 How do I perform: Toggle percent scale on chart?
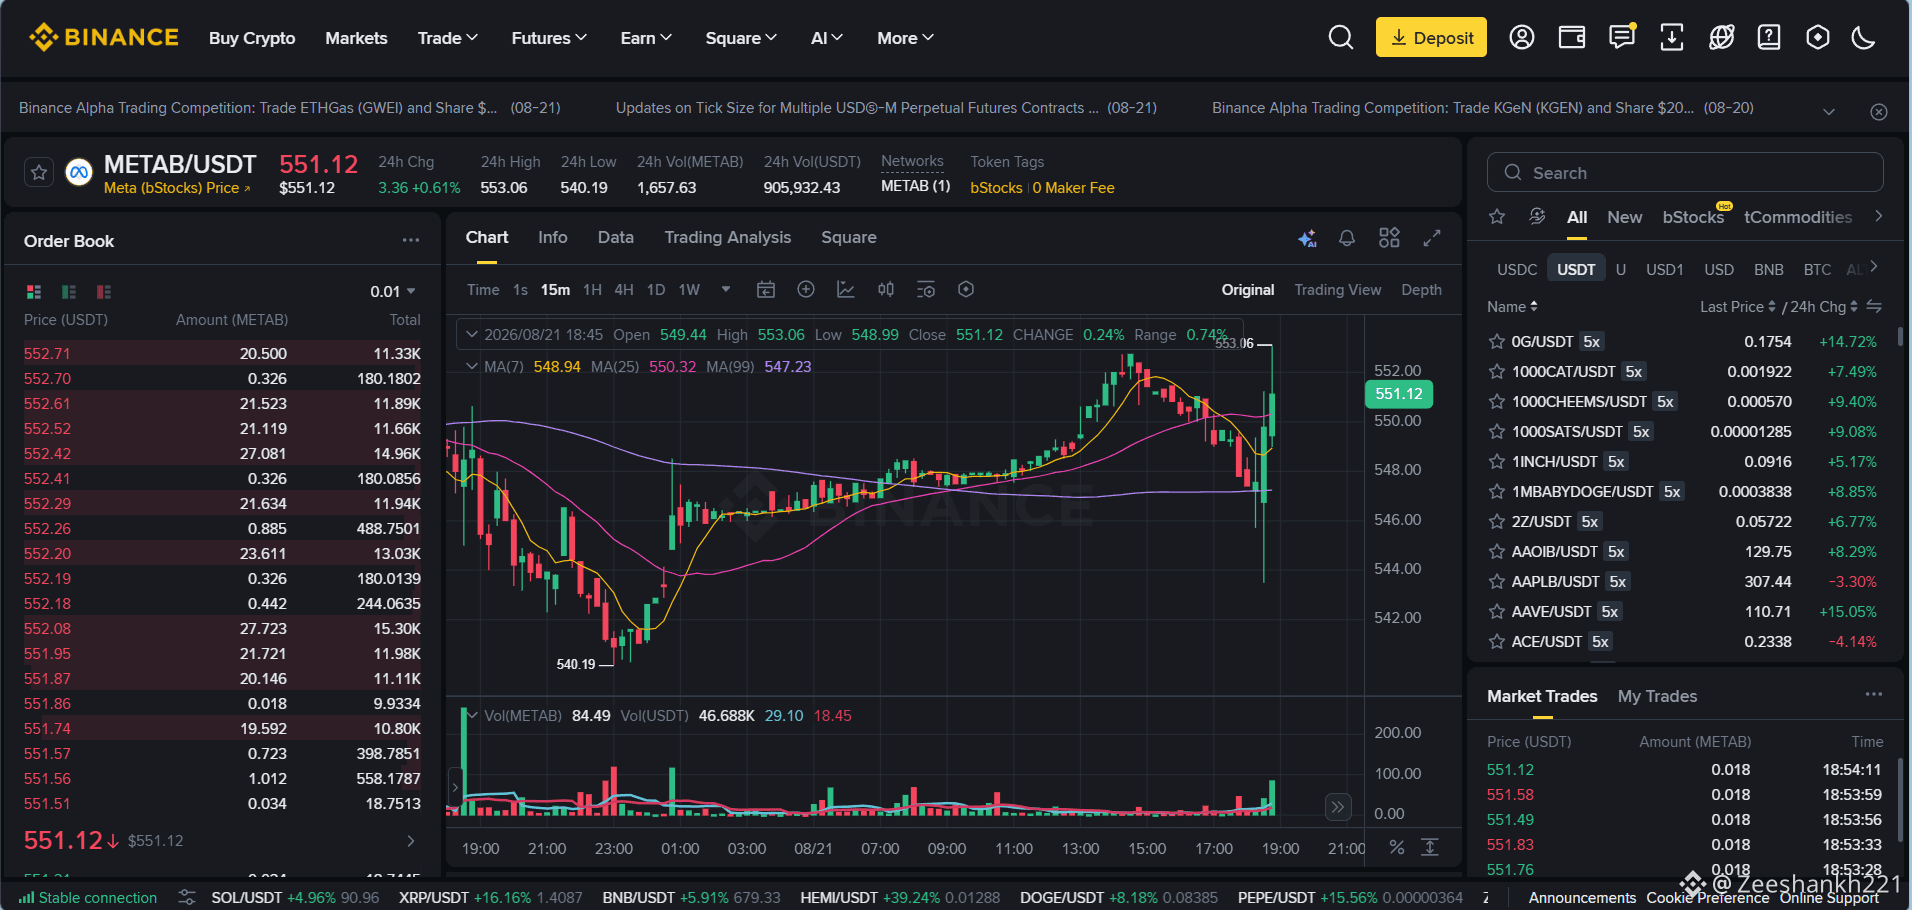coord(1397,848)
